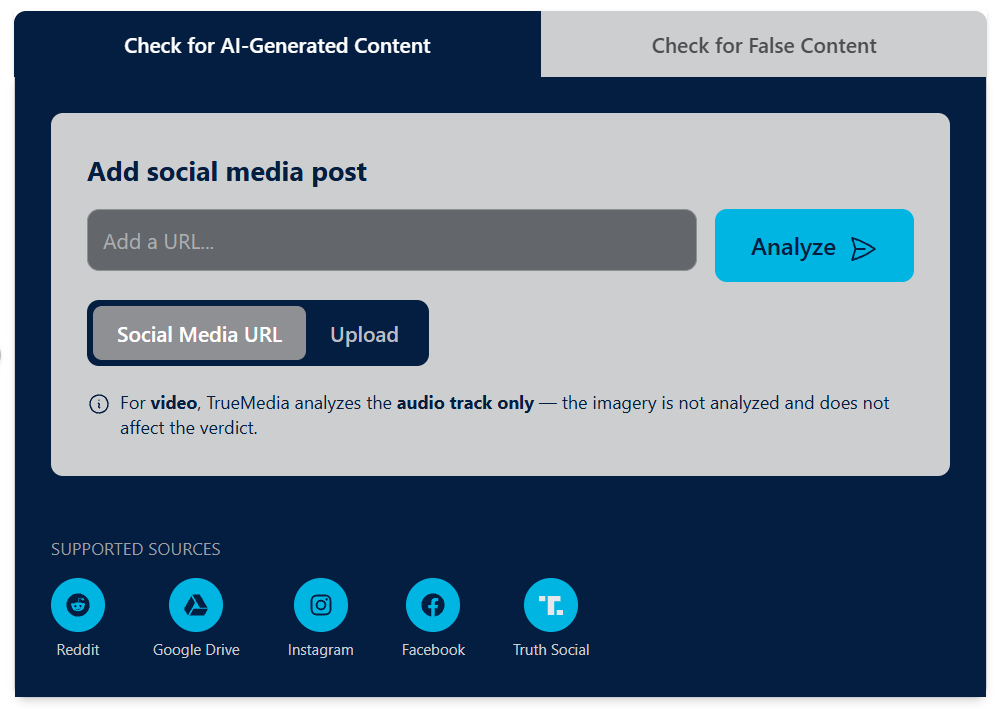Click the Reddit text label

[x=78, y=650]
